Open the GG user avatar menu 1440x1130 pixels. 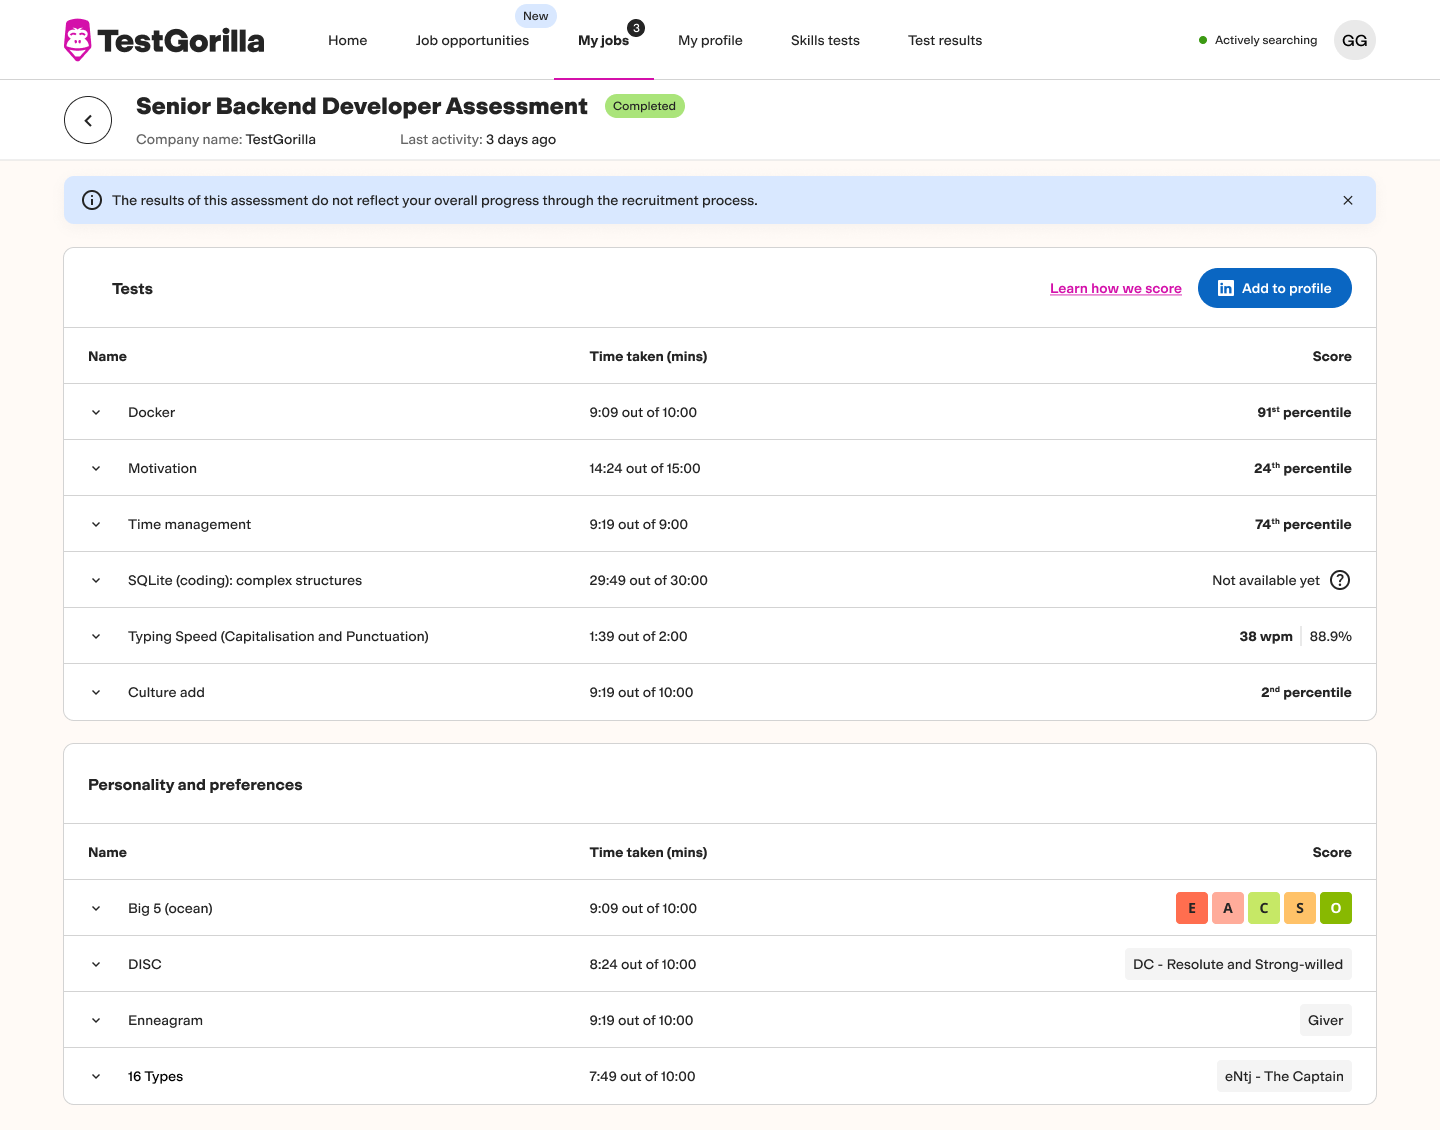(x=1355, y=40)
